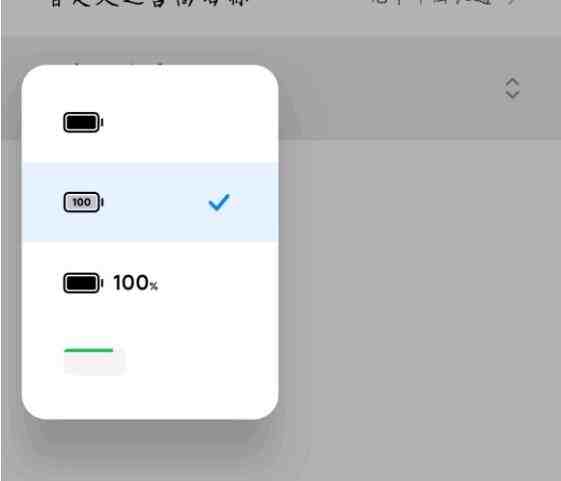Click the green progress line indicator
The height and width of the screenshot is (481, 561).
pyautogui.click(x=89, y=350)
